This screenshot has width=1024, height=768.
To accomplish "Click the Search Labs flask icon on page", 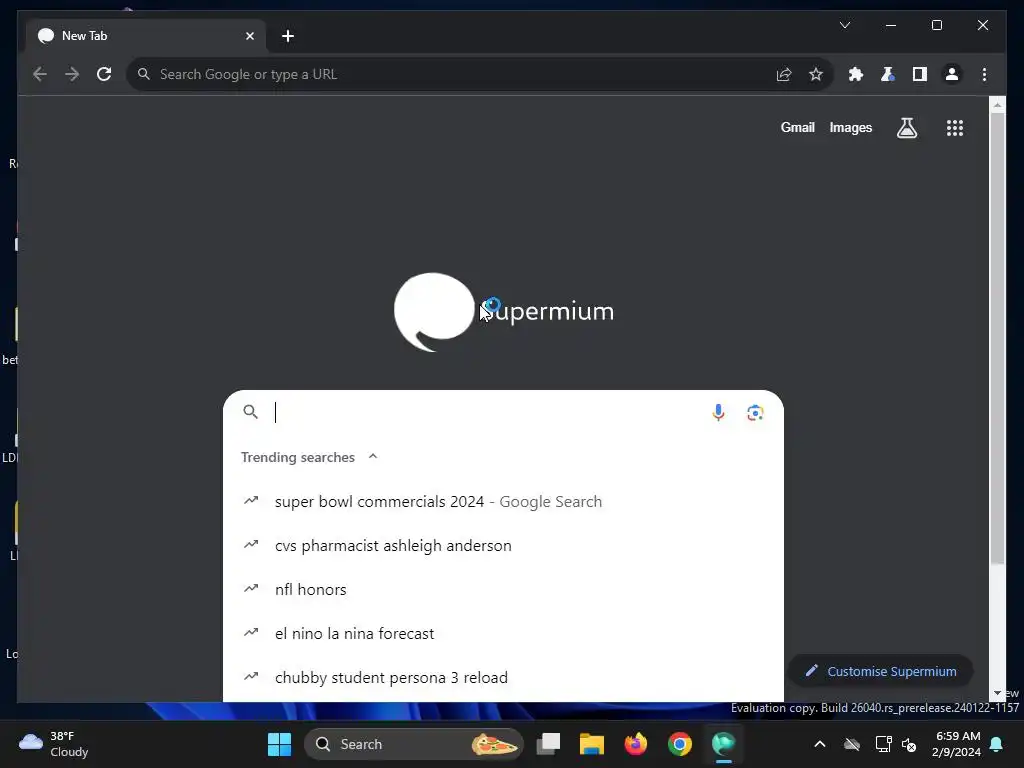I will pos(906,128).
